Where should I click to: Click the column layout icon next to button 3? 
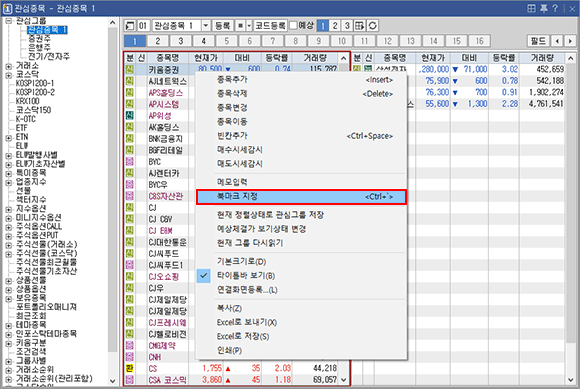tap(359, 26)
